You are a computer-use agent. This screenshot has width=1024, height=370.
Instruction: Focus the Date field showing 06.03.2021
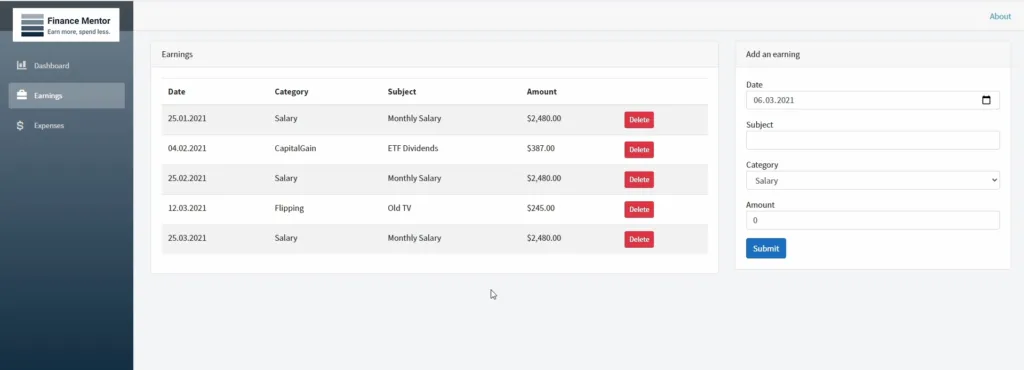click(872, 100)
